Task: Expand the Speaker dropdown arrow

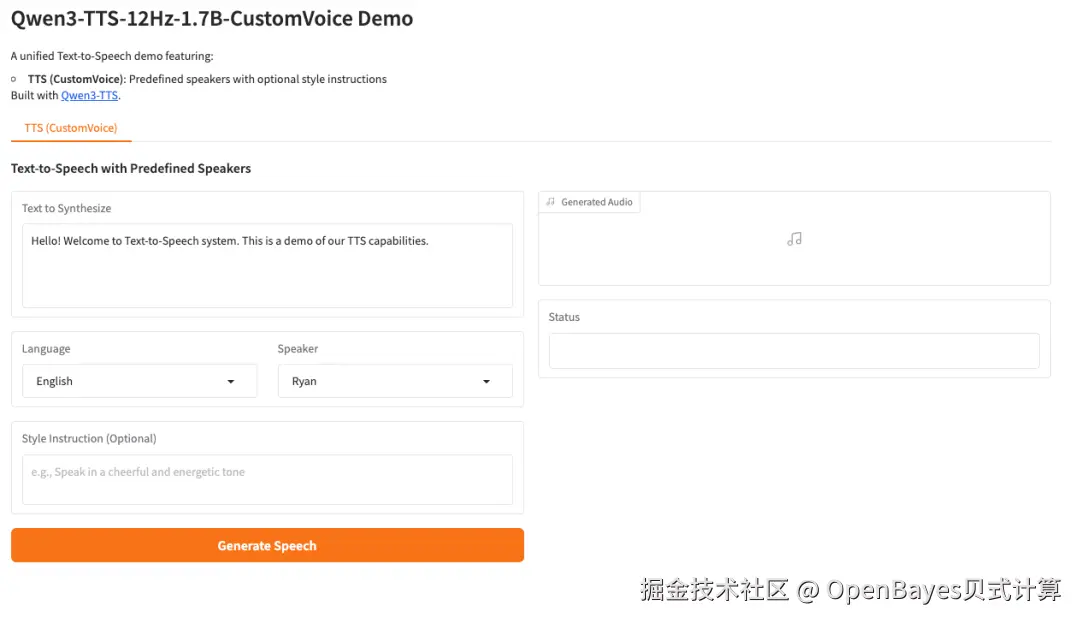Action: coord(487,381)
